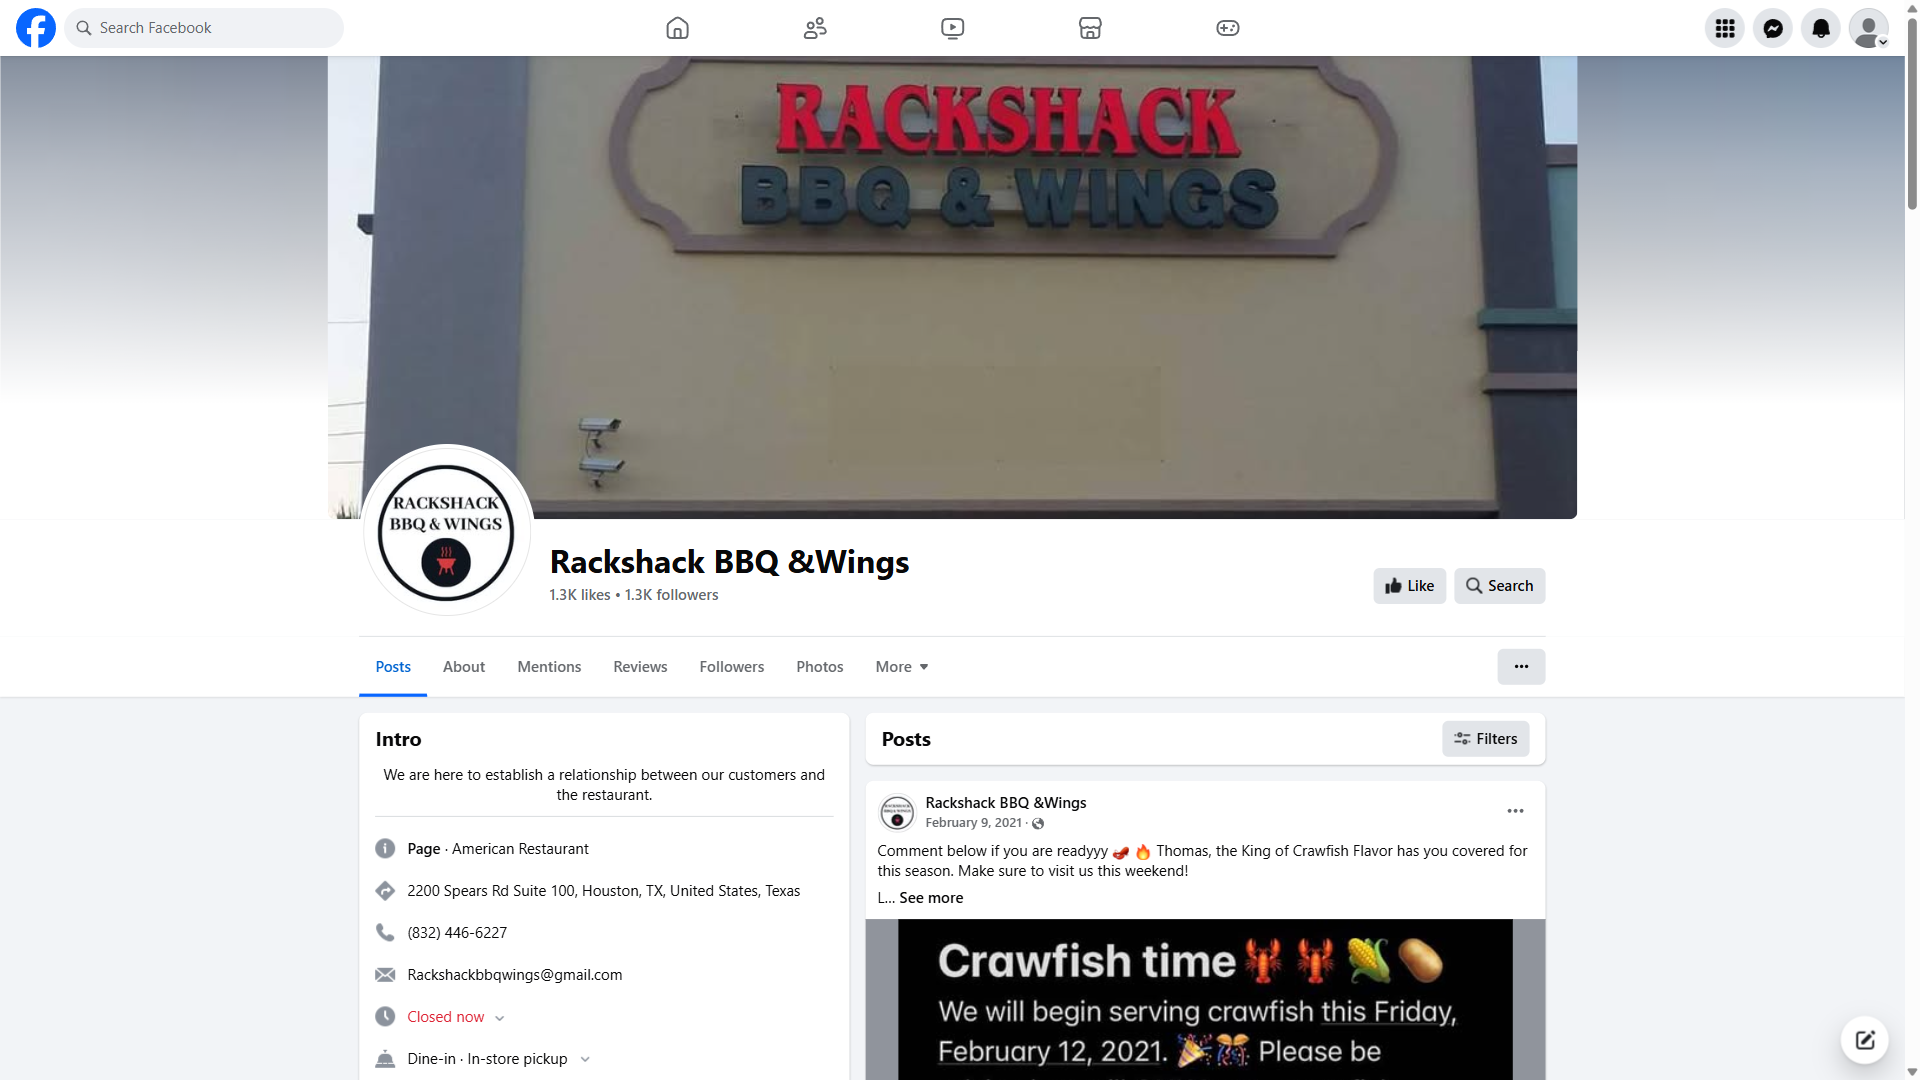Open the post options three-dot menu

point(1515,811)
